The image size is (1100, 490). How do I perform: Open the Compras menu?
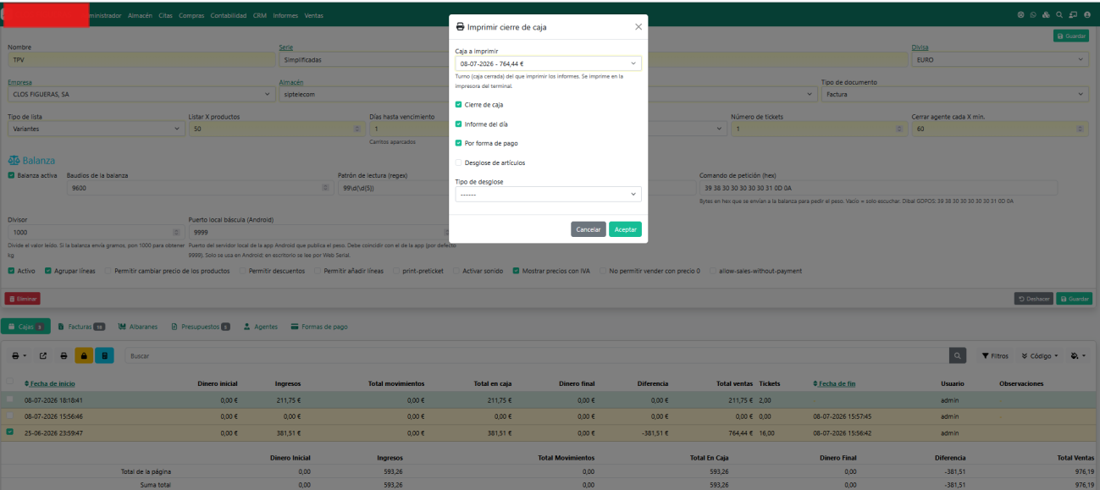point(192,15)
